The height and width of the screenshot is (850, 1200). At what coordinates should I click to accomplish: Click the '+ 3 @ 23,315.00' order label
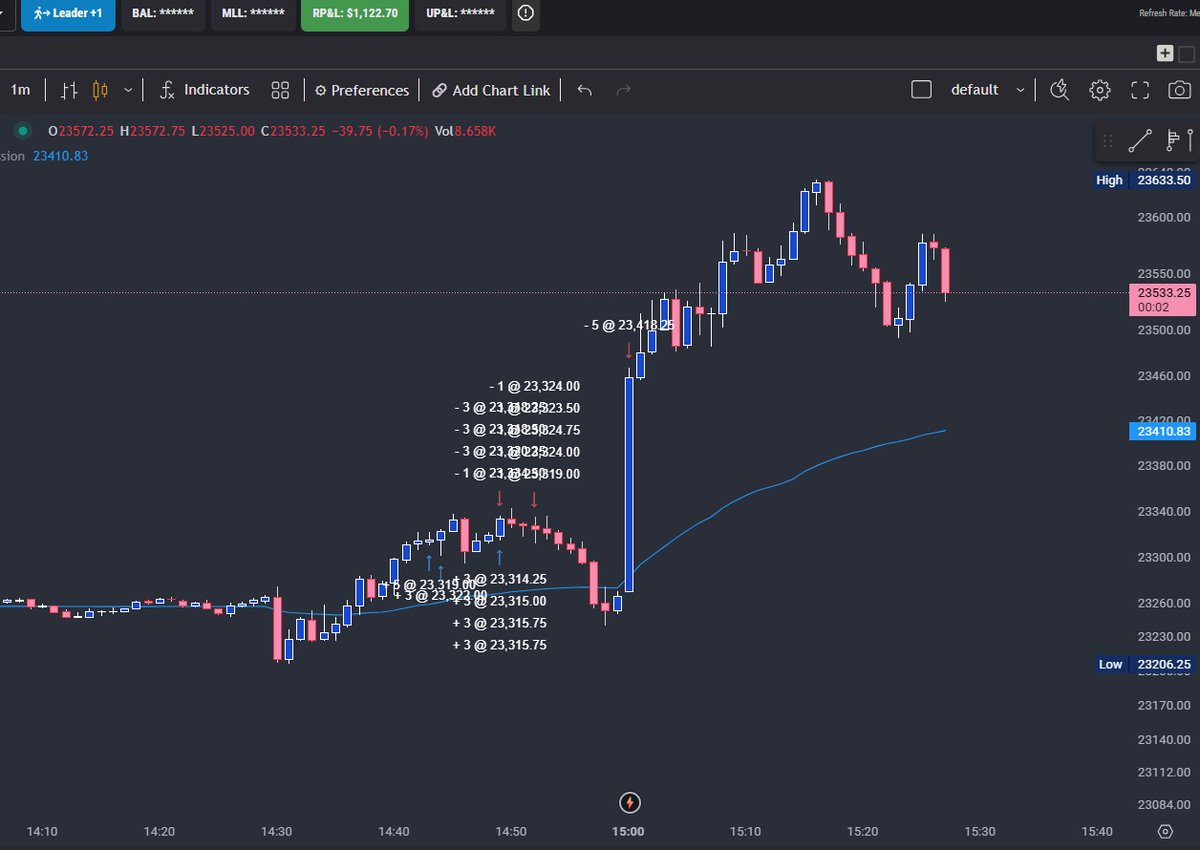[x=500, y=601]
